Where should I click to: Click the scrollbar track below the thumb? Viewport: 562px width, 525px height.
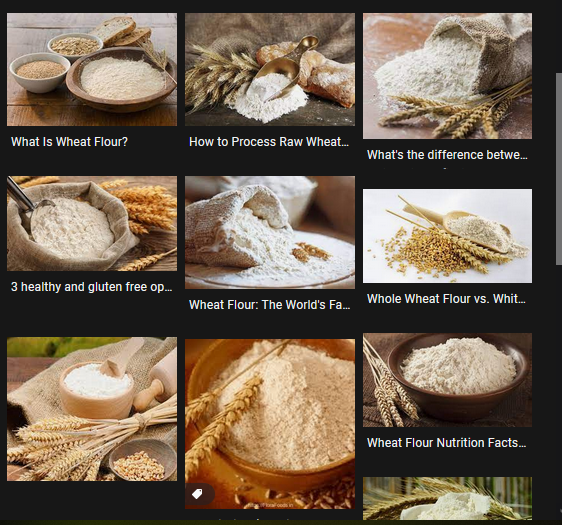559,391
